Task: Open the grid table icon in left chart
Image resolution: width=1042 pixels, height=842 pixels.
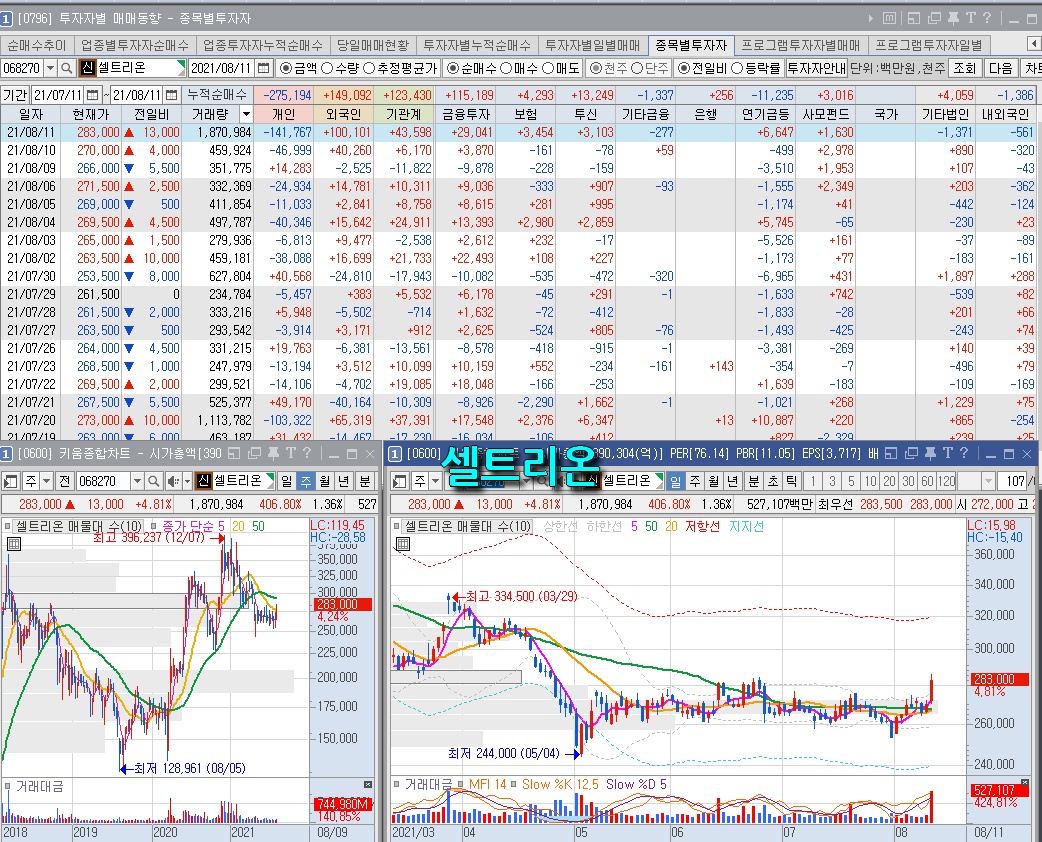Action: tap(13, 544)
